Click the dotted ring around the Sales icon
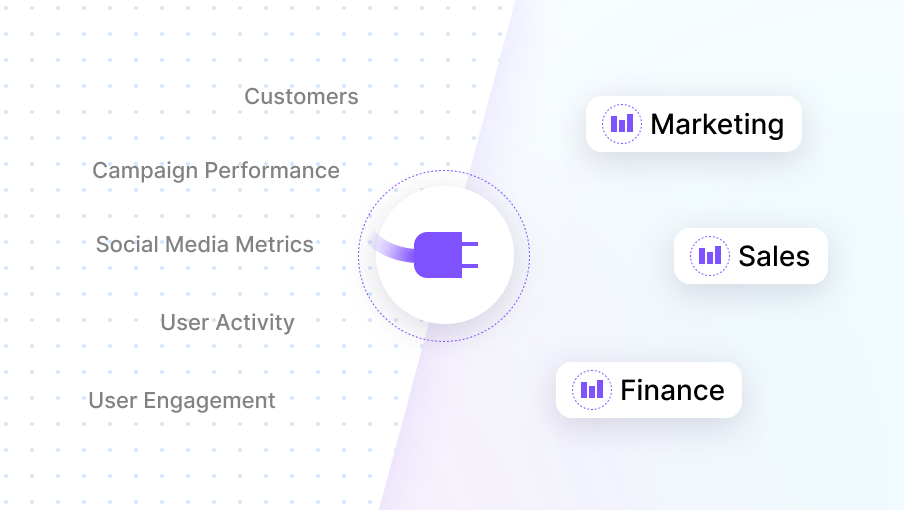 (x=710, y=237)
